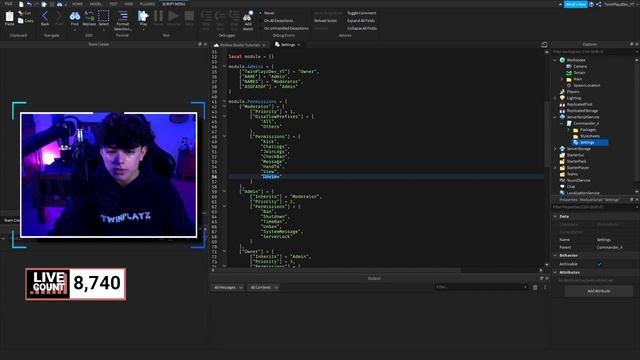Select StarterGui in the Explorer
The width and height of the screenshot is (640, 360).
(x=575, y=155)
